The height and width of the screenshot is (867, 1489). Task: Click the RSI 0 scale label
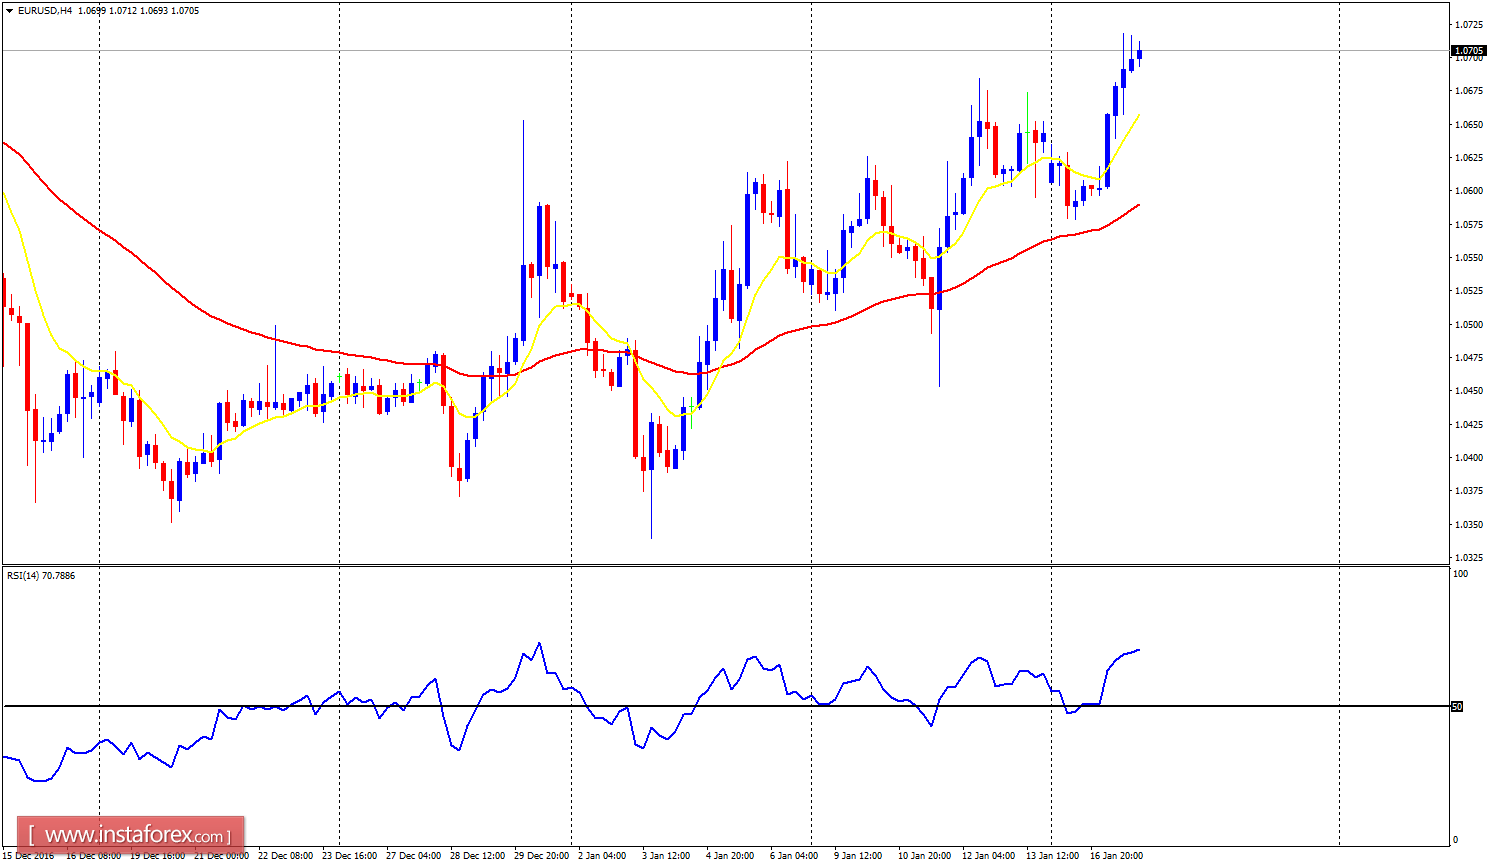(1455, 840)
